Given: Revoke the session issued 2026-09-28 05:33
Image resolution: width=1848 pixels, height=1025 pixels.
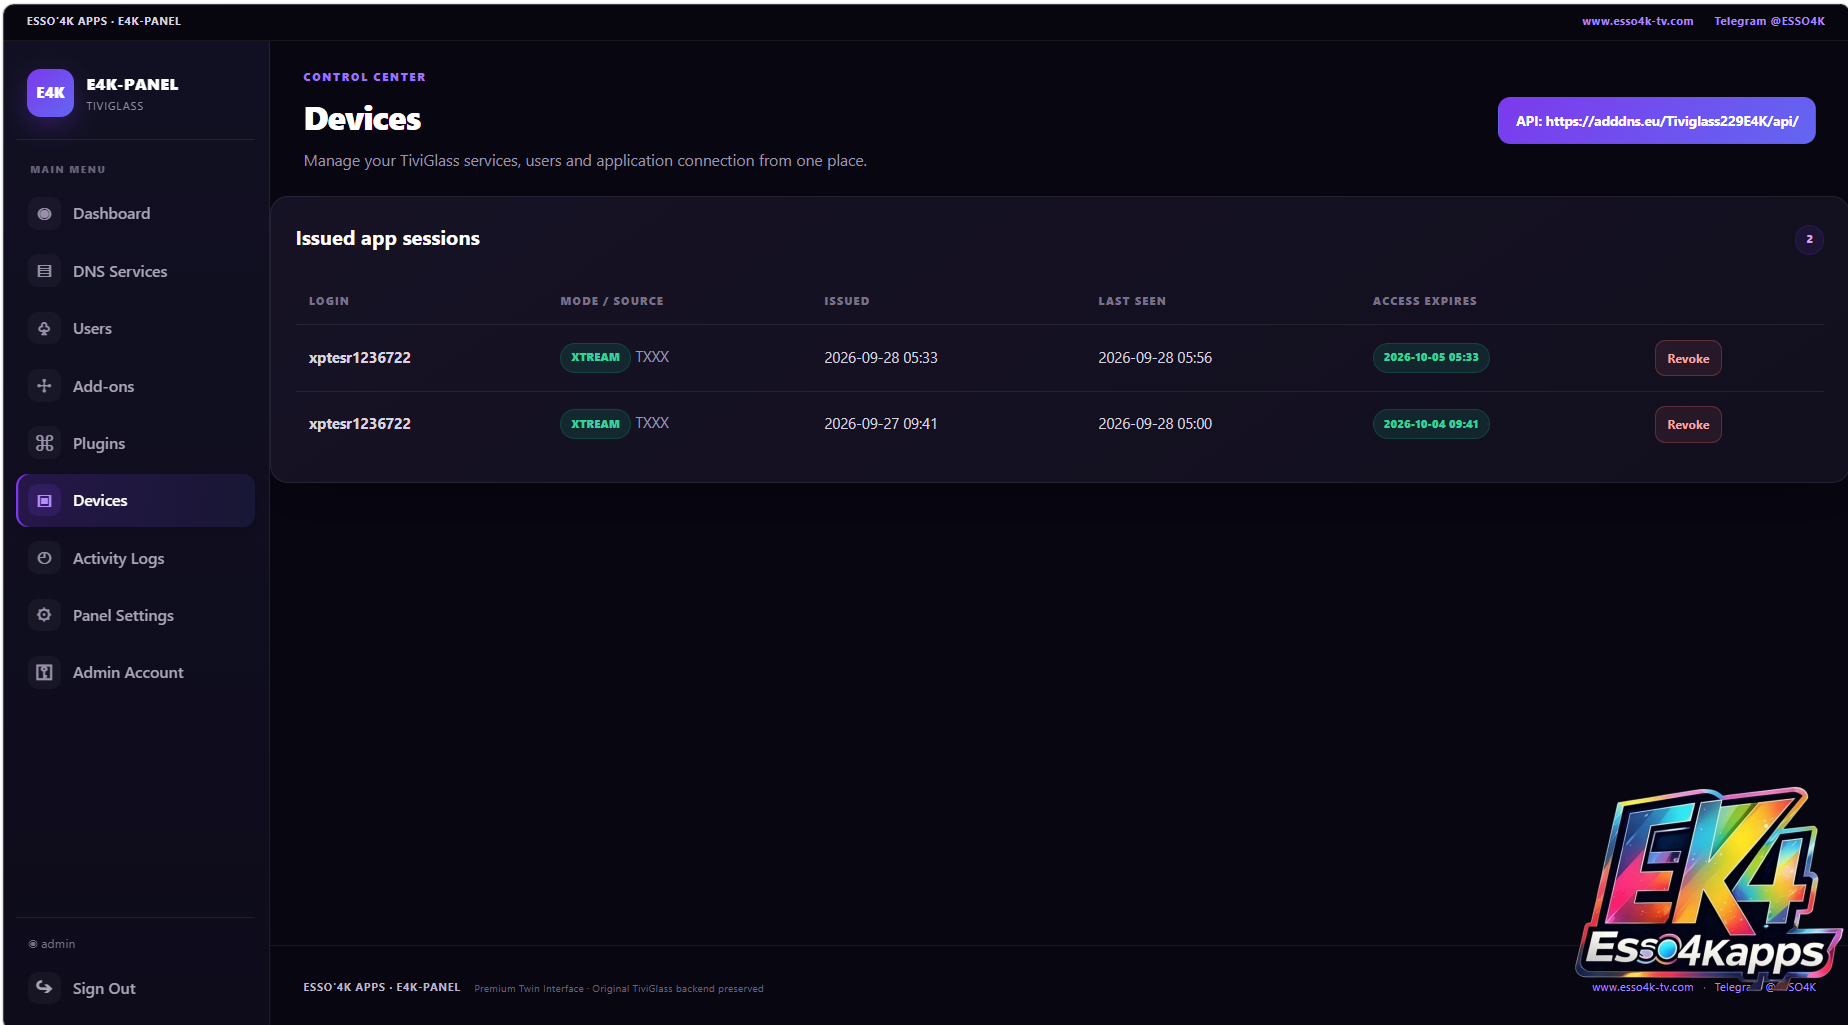Looking at the screenshot, I should coord(1688,358).
